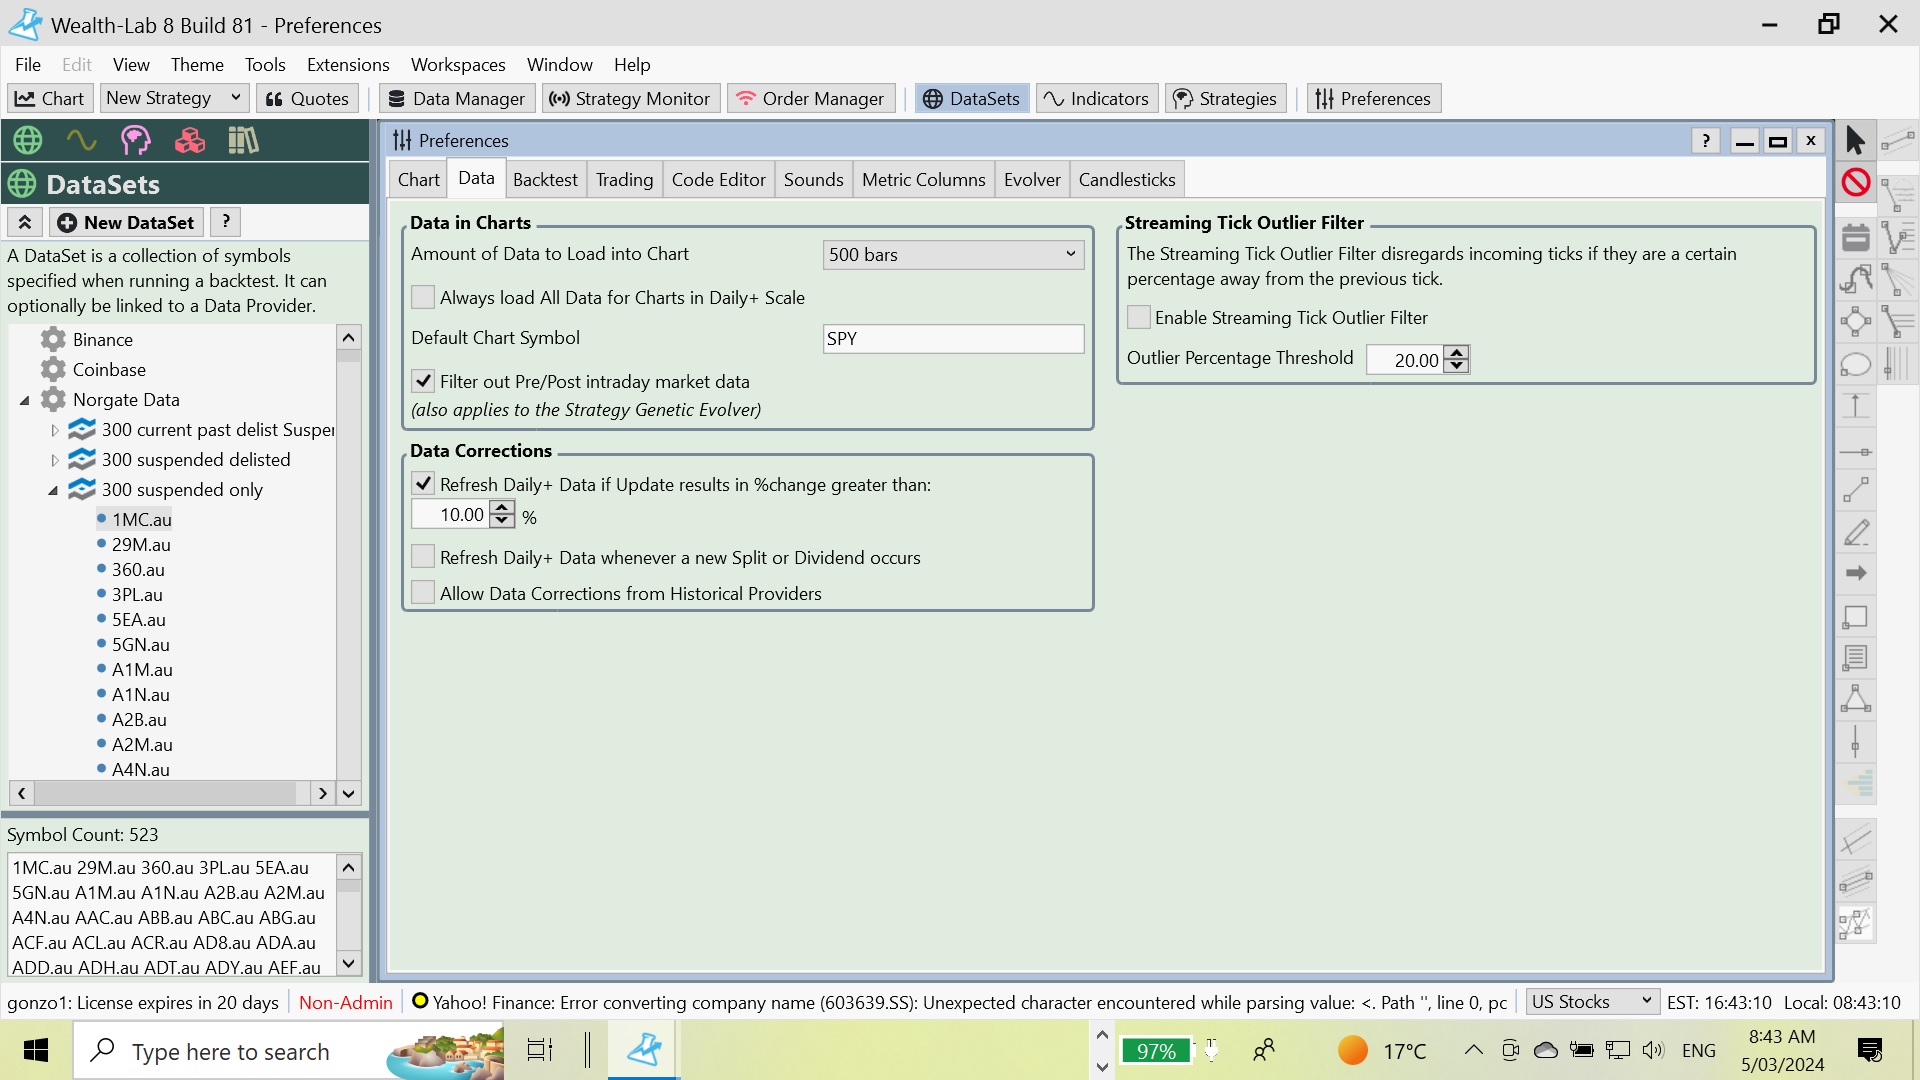The width and height of the screenshot is (1920, 1080).
Task: Click the New DataSet button
Action: (126, 222)
